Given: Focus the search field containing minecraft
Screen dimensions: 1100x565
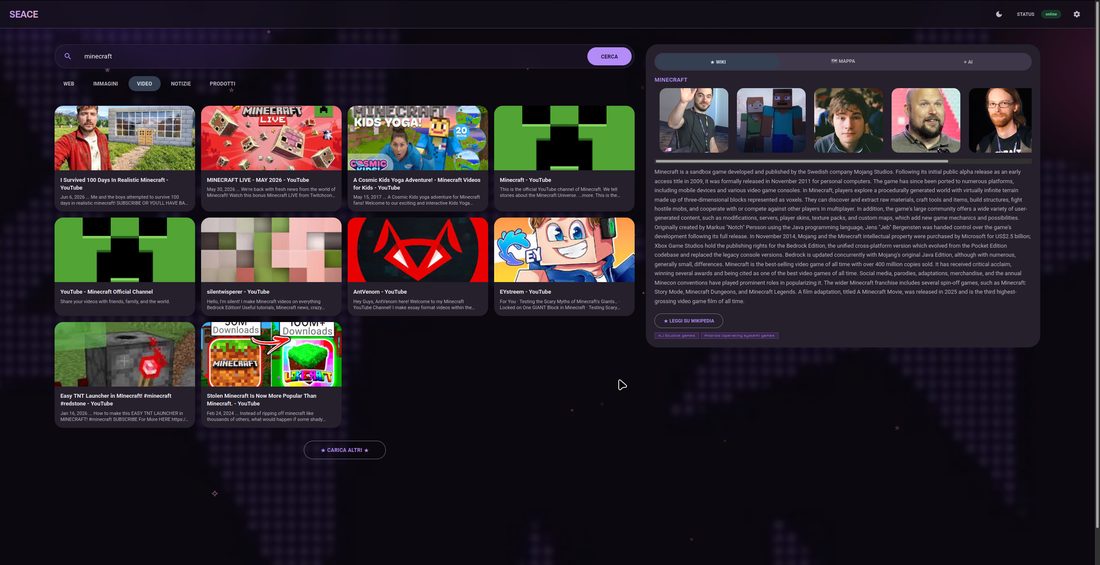Looking at the screenshot, I should [x=330, y=56].
